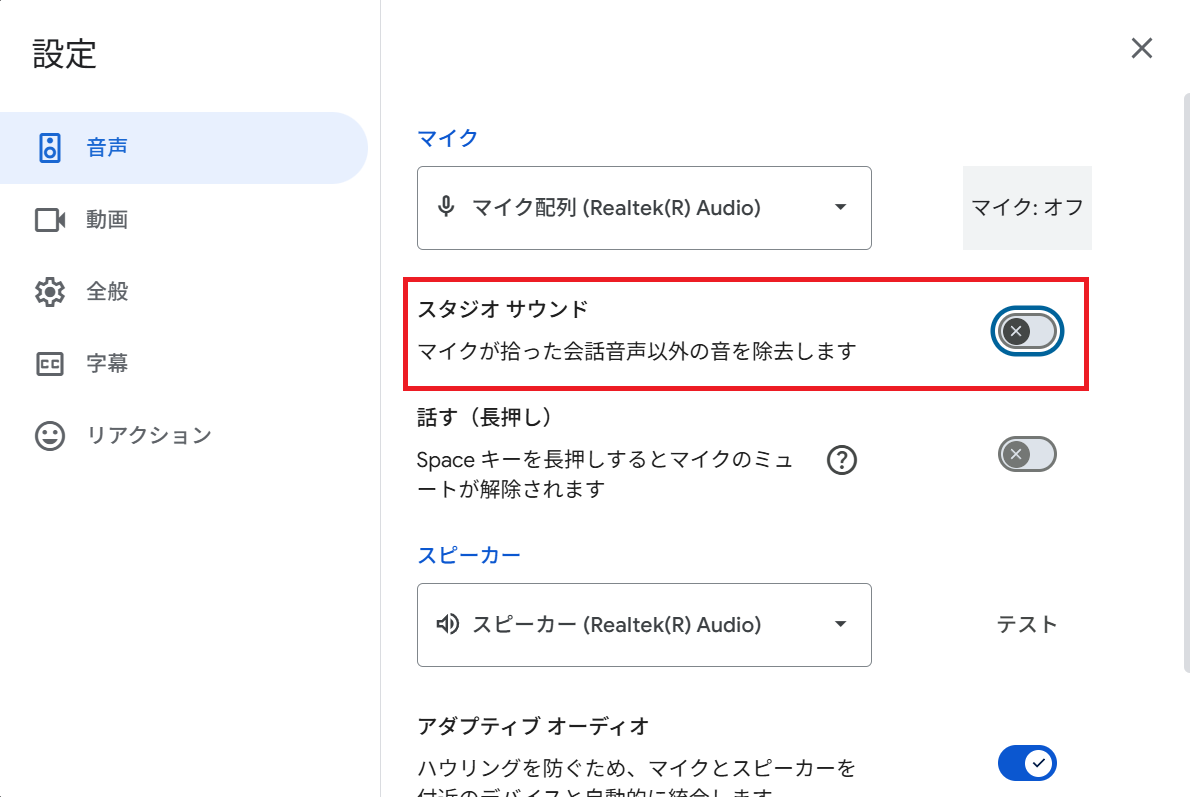Click the CC icon for 字幕
Image resolution: width=1190 pixels, height=797 pixels.
tap(50, 364)
